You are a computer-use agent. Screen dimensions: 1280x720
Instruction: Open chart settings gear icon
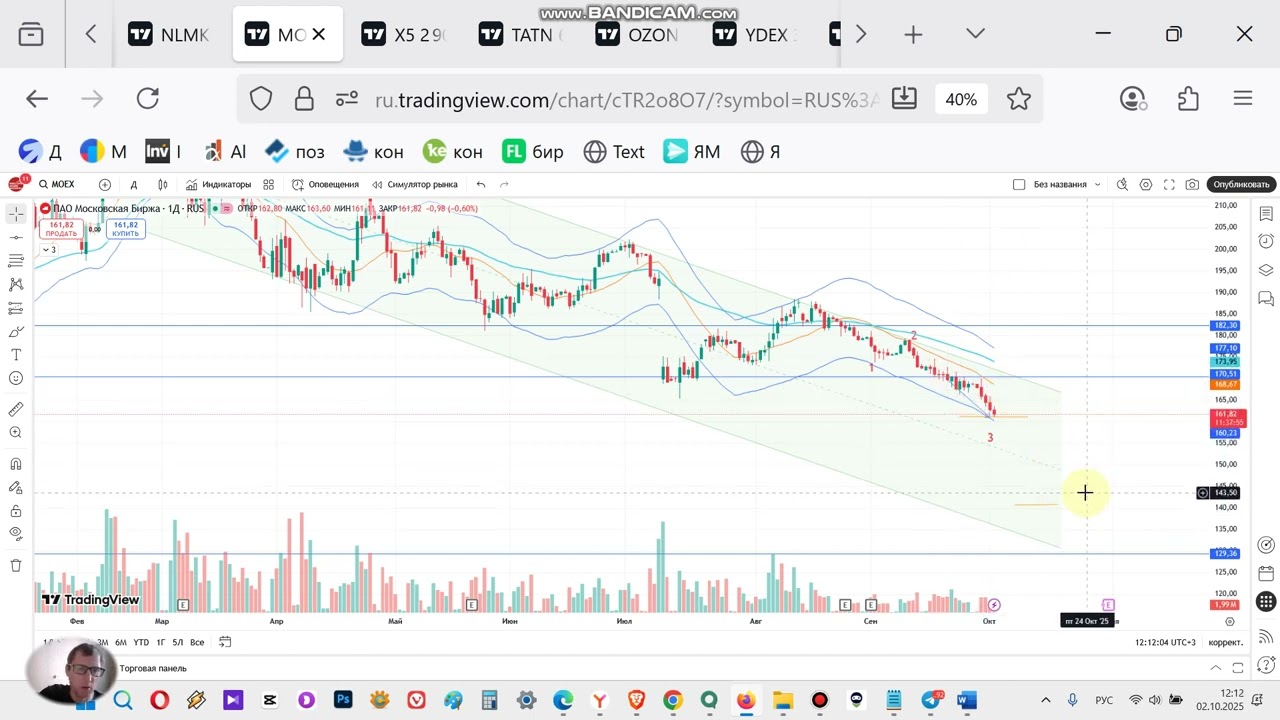tap(1146, 185)
